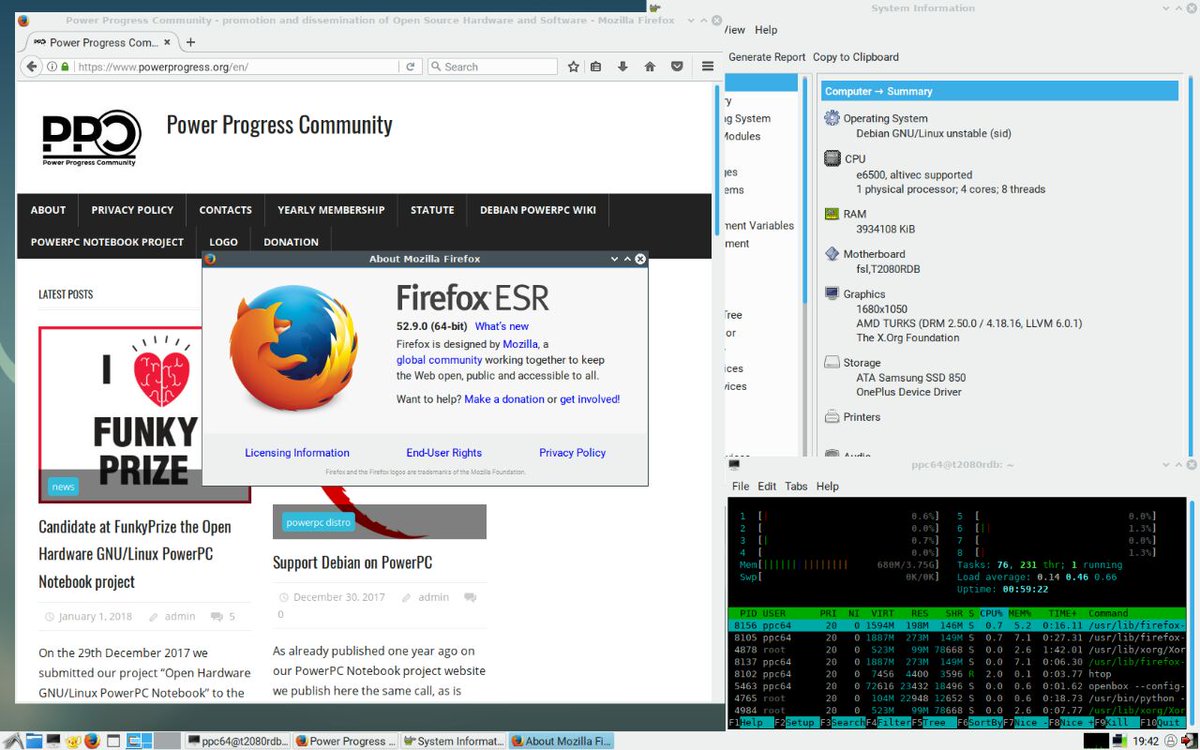Switch to System Information taskbar button
This screenshot has width=1200, height=750.
(x=452, y=741)
